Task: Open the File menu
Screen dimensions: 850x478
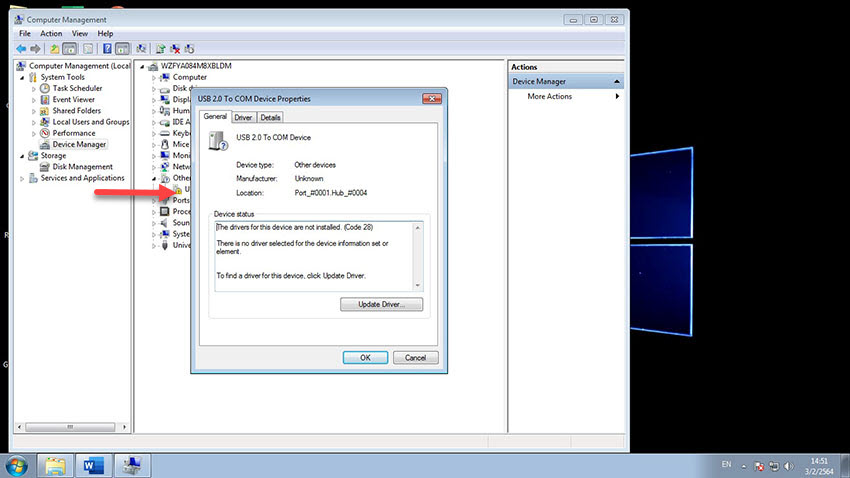Action: pos(25,34)
